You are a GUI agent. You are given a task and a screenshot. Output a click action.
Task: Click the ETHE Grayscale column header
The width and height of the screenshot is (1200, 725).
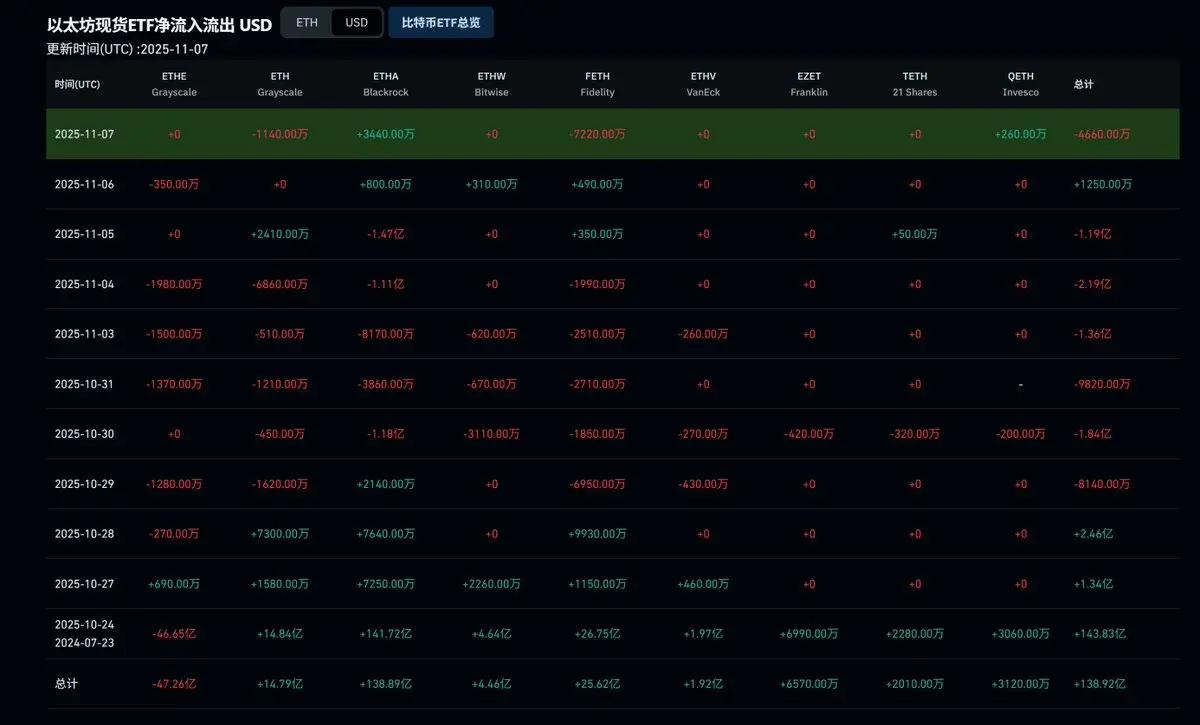[174, 84]
